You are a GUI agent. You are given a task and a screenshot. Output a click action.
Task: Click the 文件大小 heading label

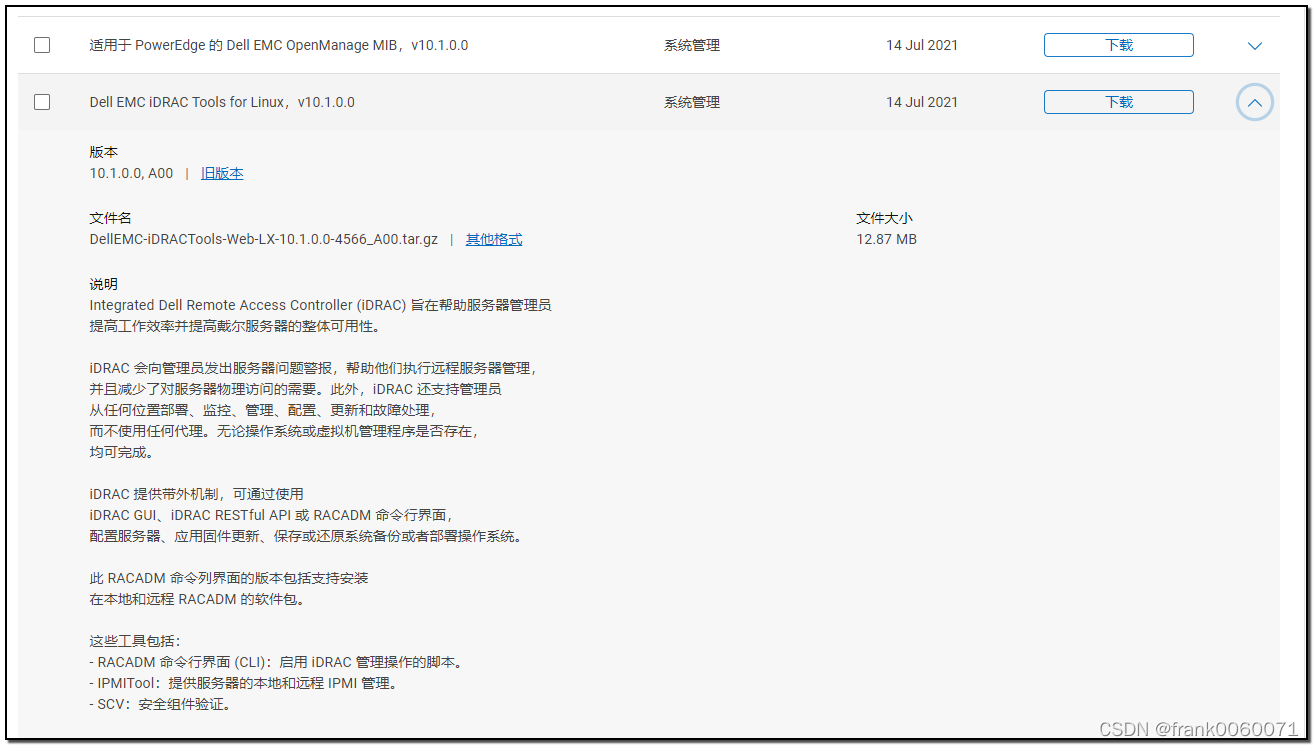click(x=884, y=218)
